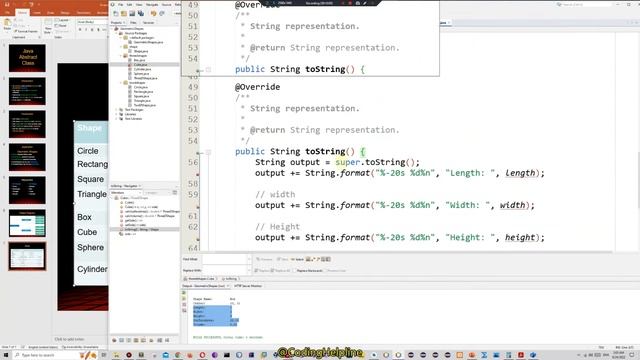Expand the Test Packages node
640x360 pixels.
pyautogui.click(x=117, y=109)
